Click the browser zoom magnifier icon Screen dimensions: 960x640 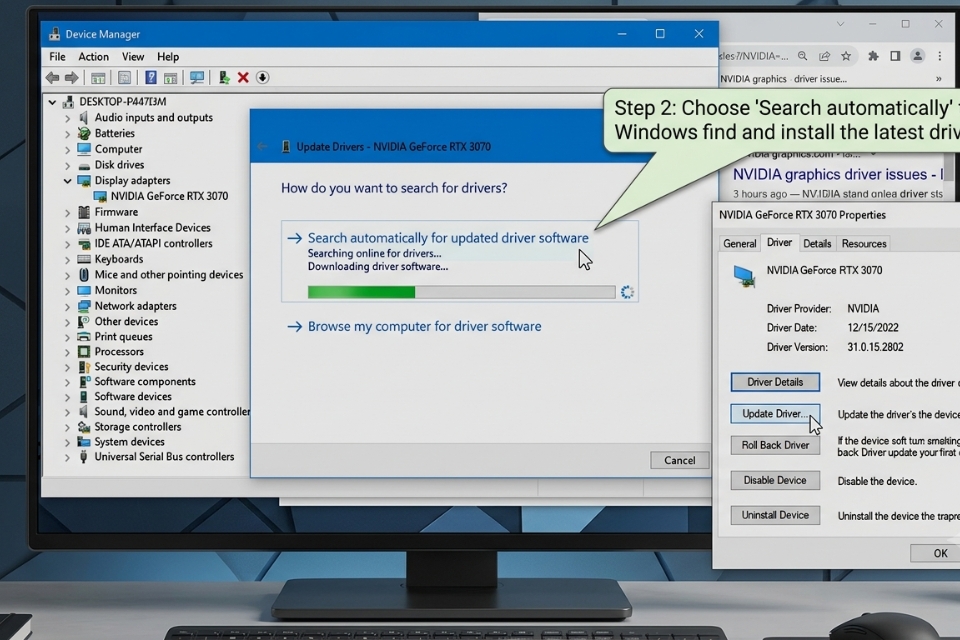coord(803,56)
